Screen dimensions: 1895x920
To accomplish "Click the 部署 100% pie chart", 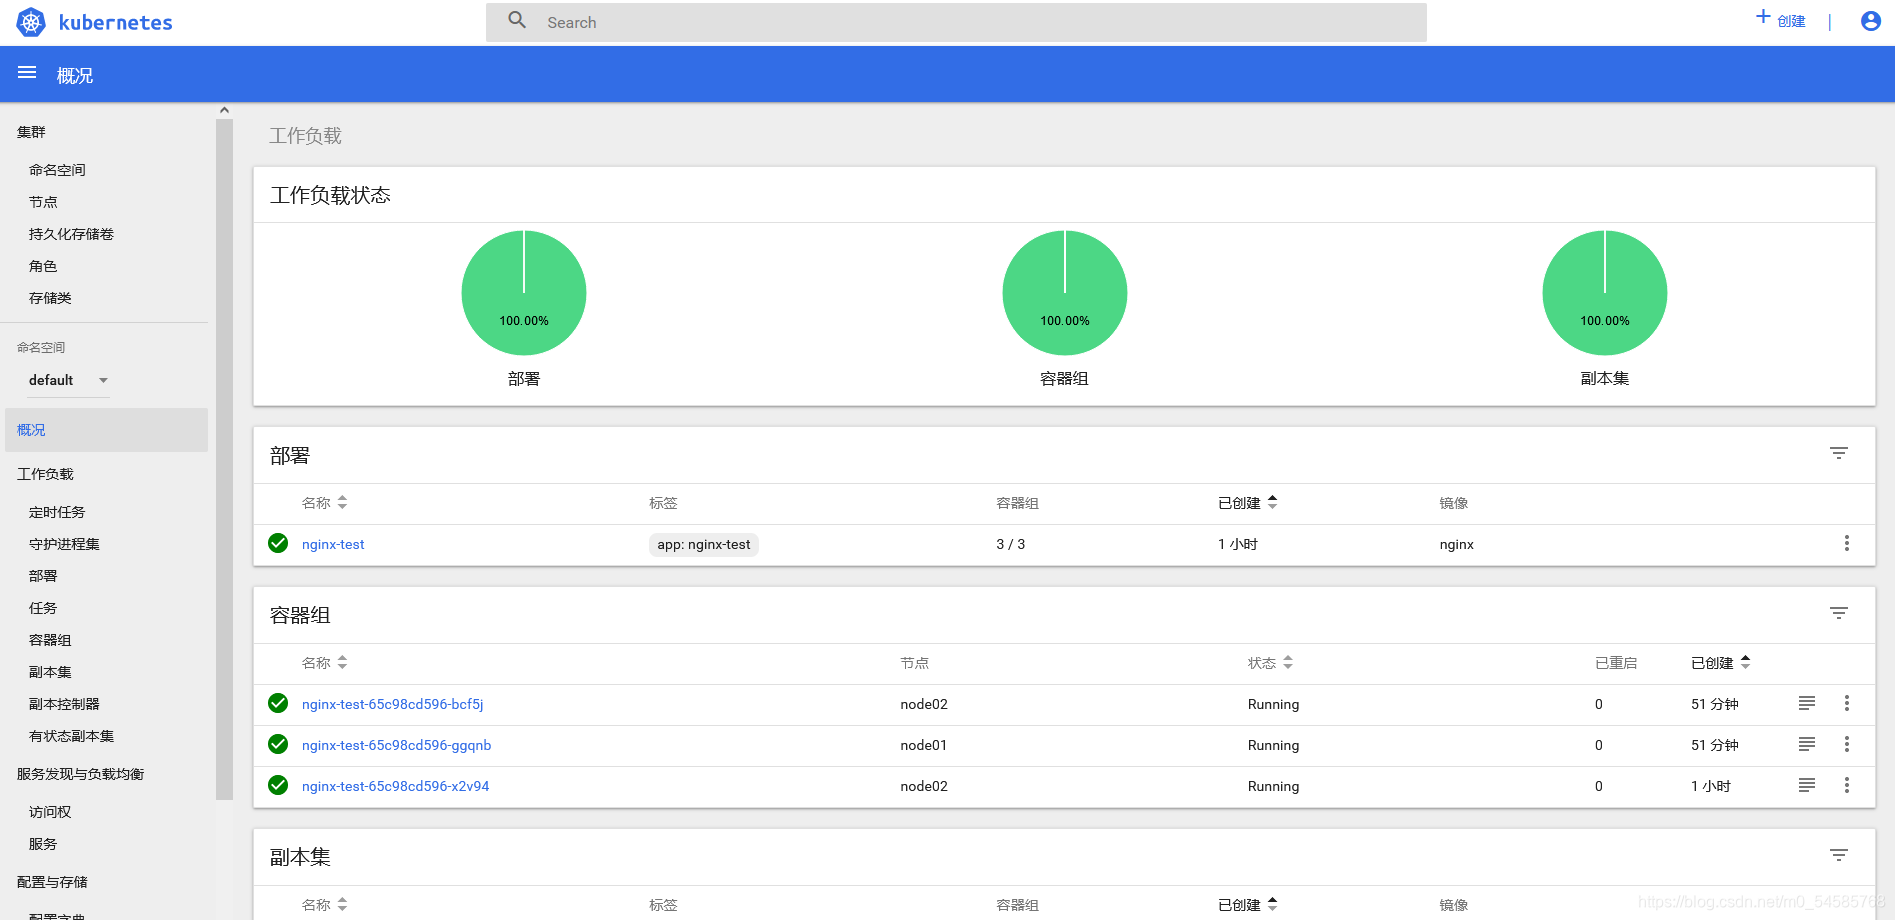I will tap(524, 293).
